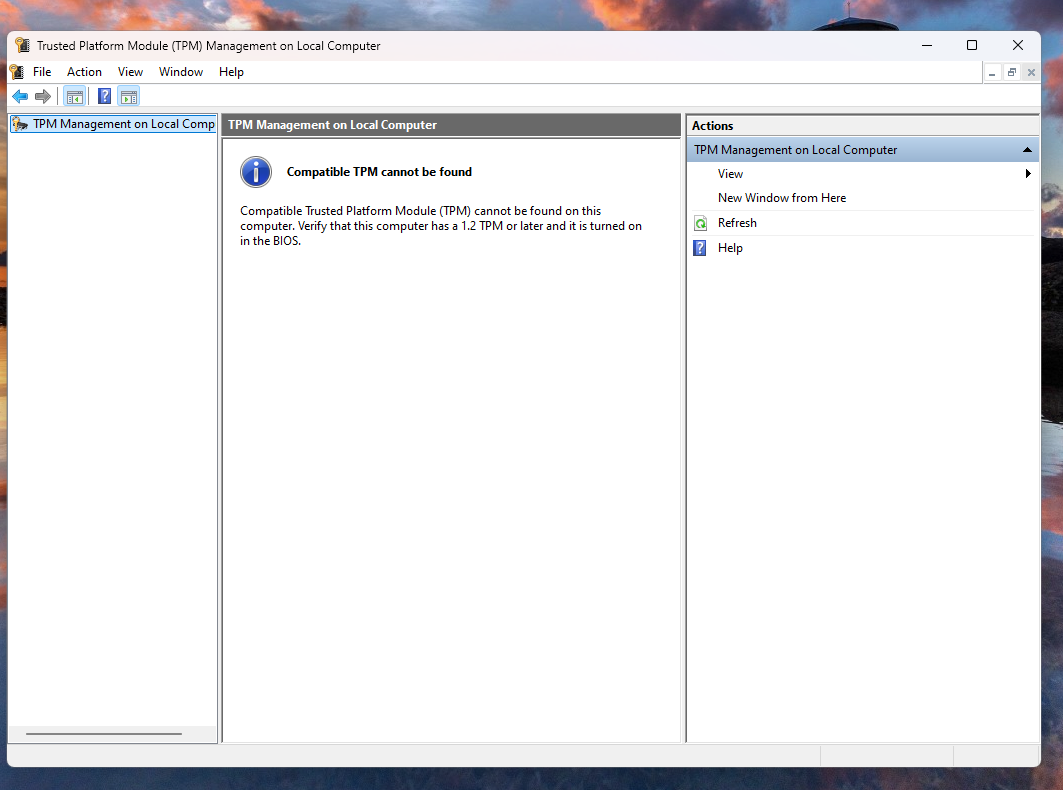This screenshot has width=1063, height=790.
Task: Toggle Show/Hide Console Tree toolbar icon
Action: click(x=75, y=96)
